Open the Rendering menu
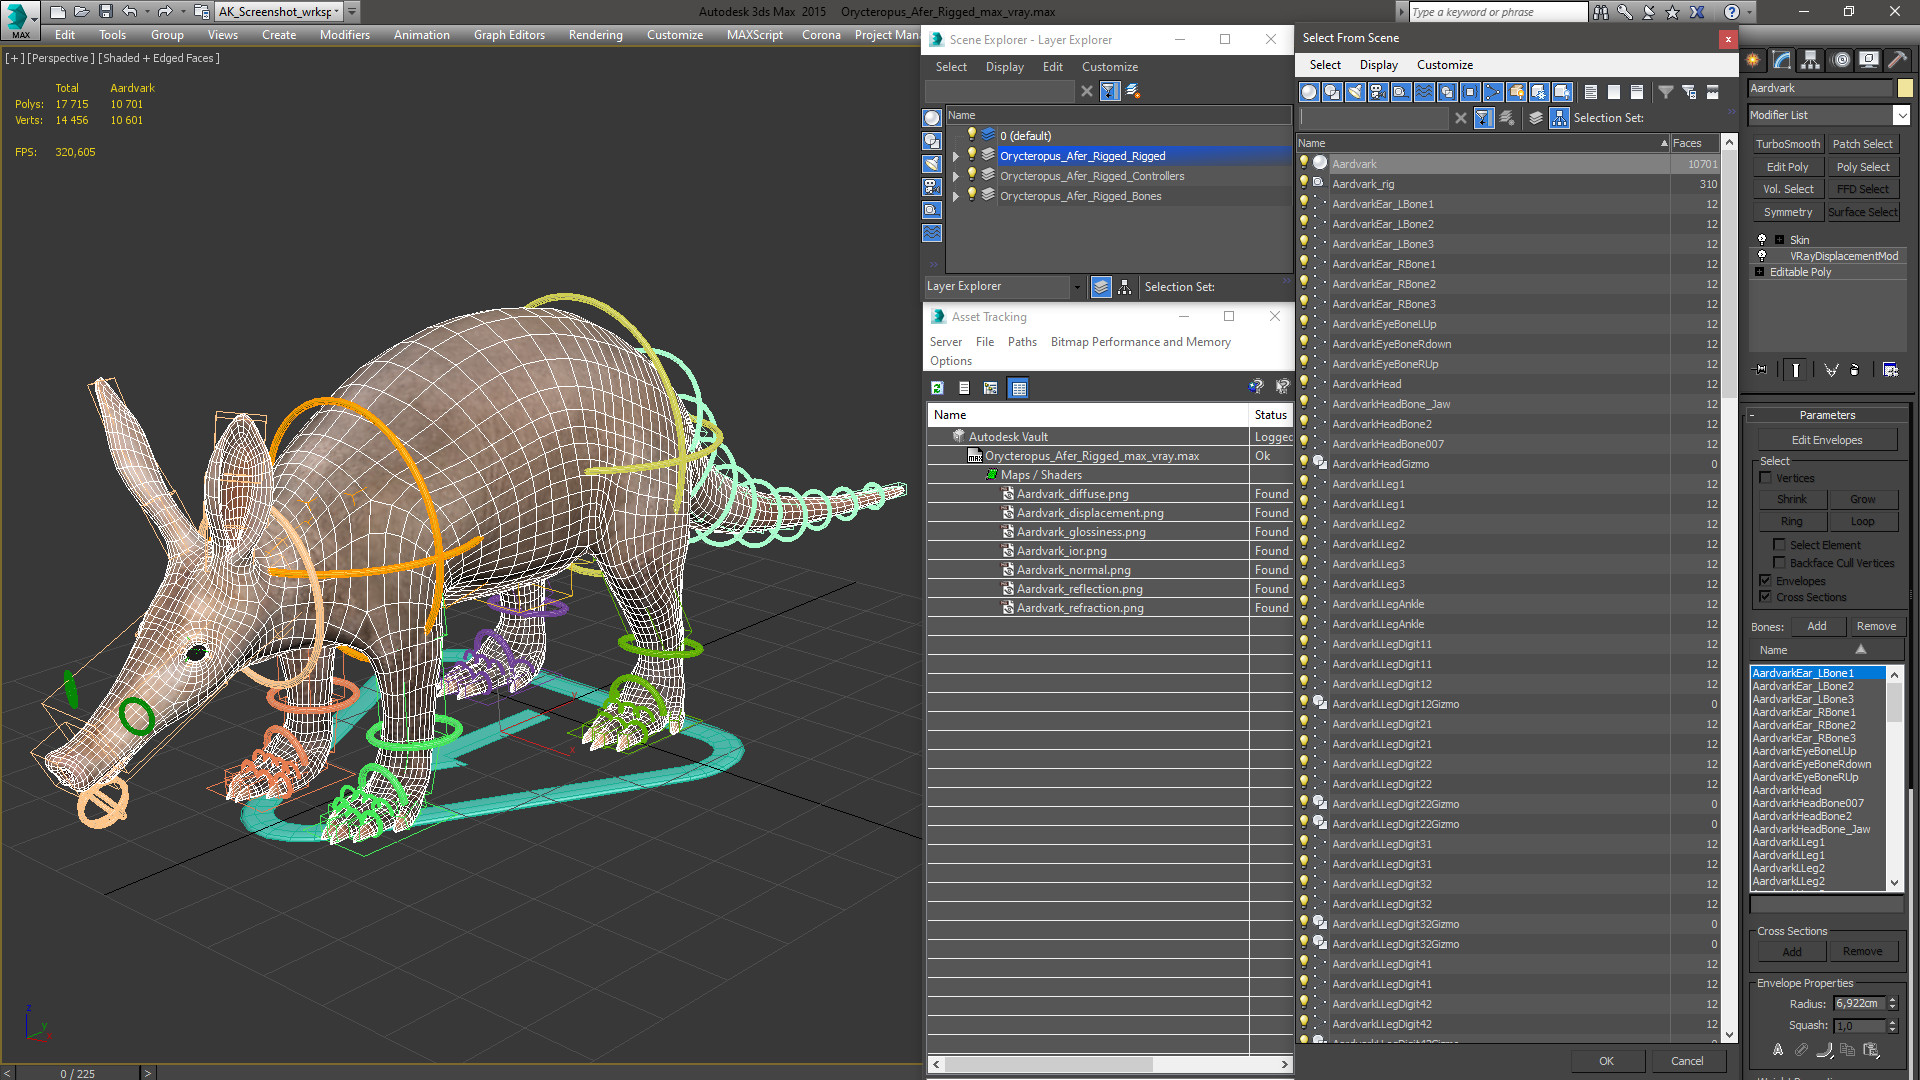Image resolution: width=1920 pixels, height=1080 pixels. click(x=595, y=35)
